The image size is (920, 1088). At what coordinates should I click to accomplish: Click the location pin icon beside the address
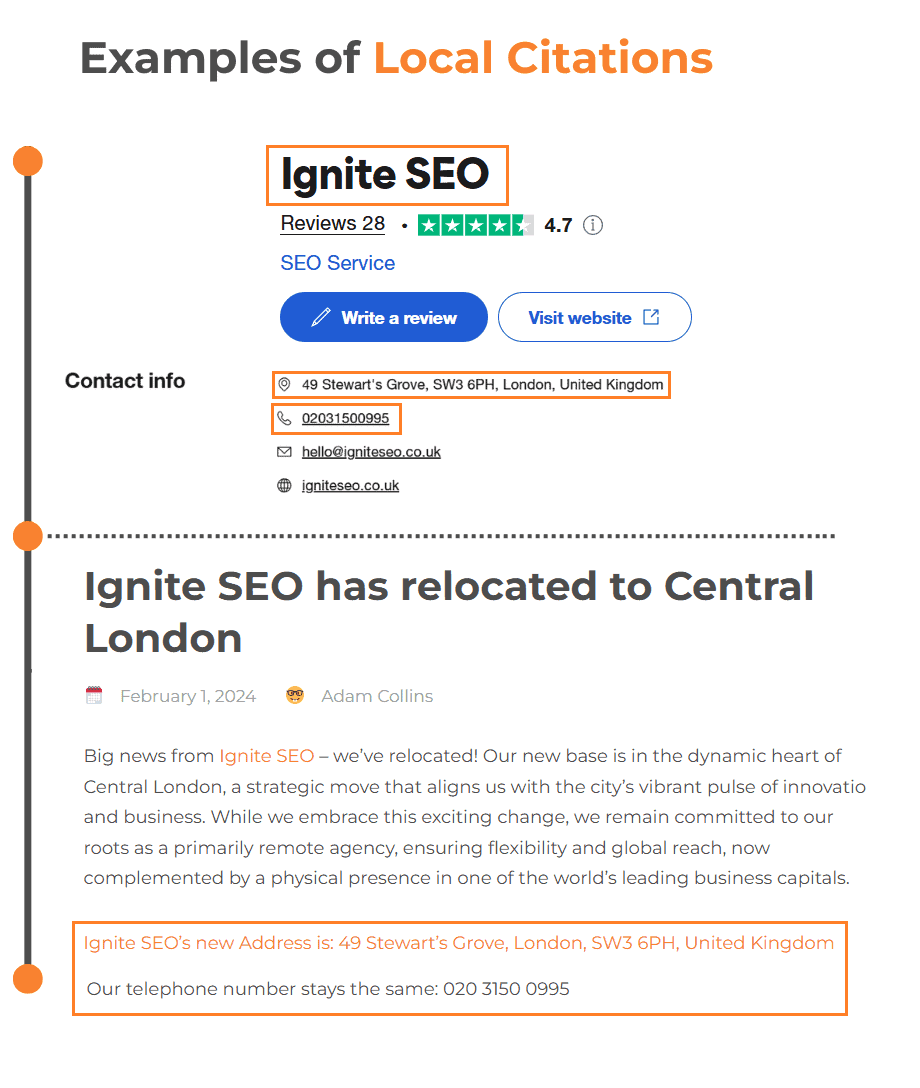point(284,384)
